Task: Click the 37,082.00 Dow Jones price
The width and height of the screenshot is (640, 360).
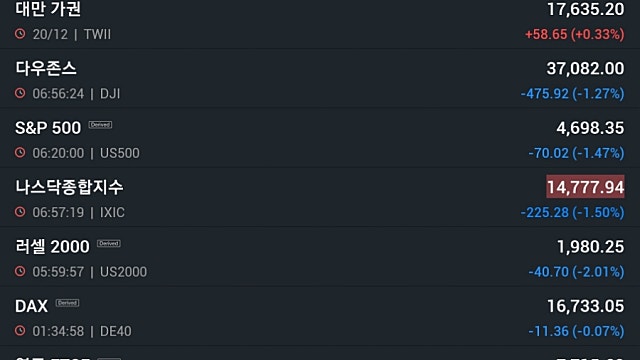Action: click(x=585, y=69)
